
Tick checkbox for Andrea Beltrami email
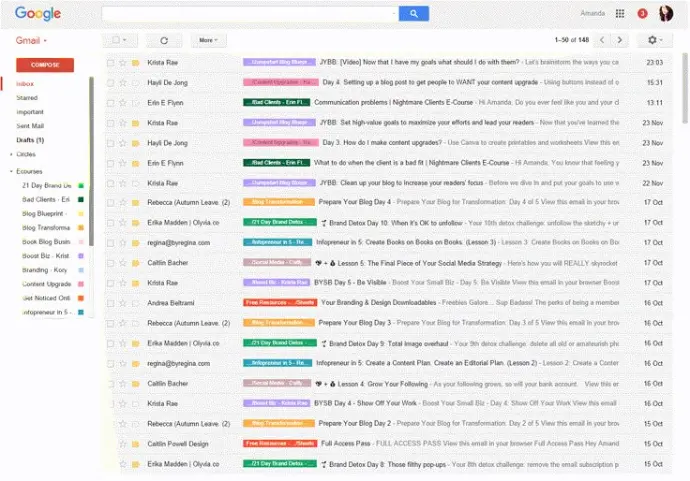click(x=110, y=303)
